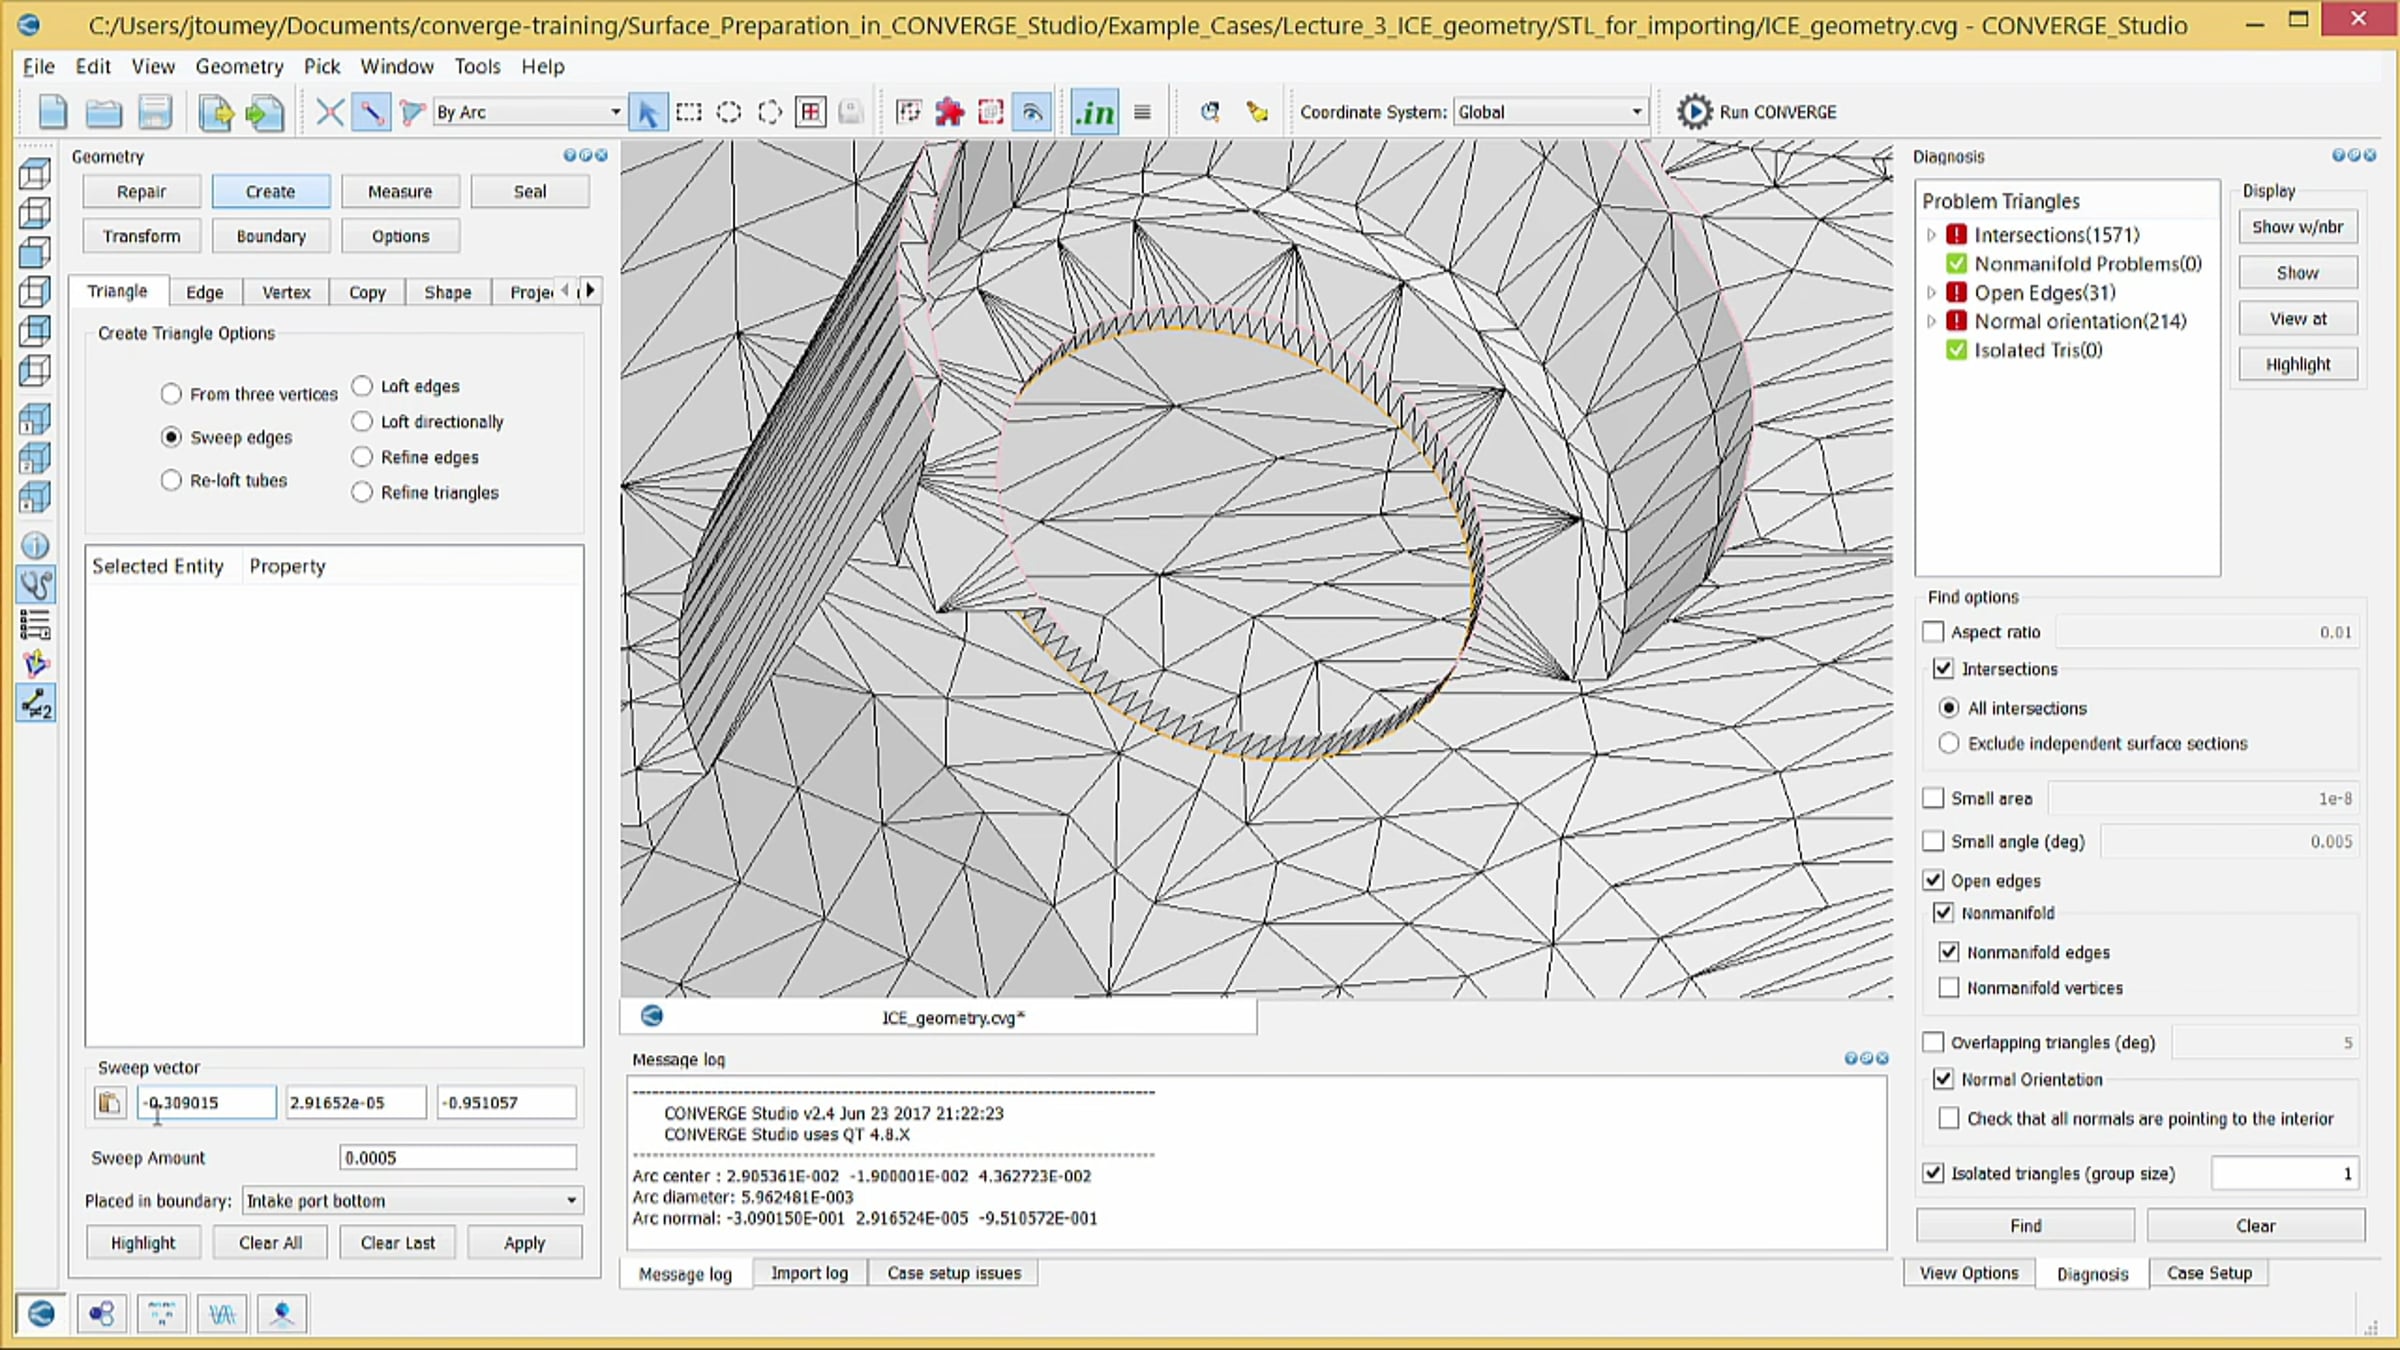
Task: Select the edge pick tool icon
Action: point(371,112)
